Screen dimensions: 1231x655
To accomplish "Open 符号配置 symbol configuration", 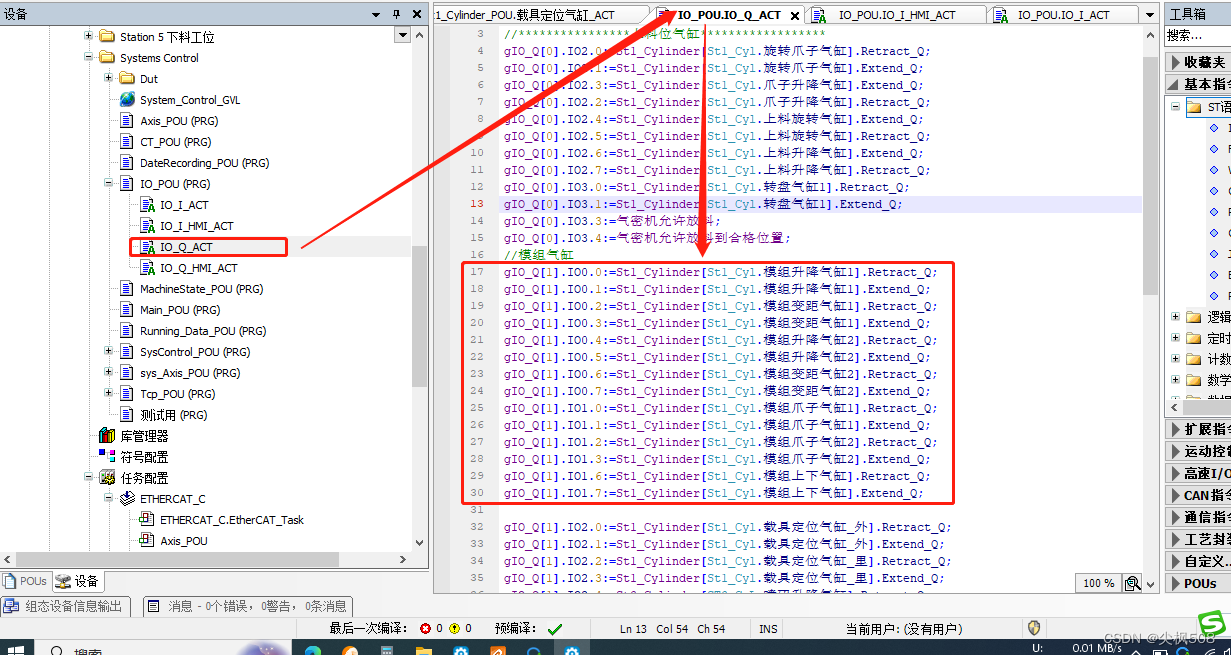I will pyautogui.click(x=144, y=457).
